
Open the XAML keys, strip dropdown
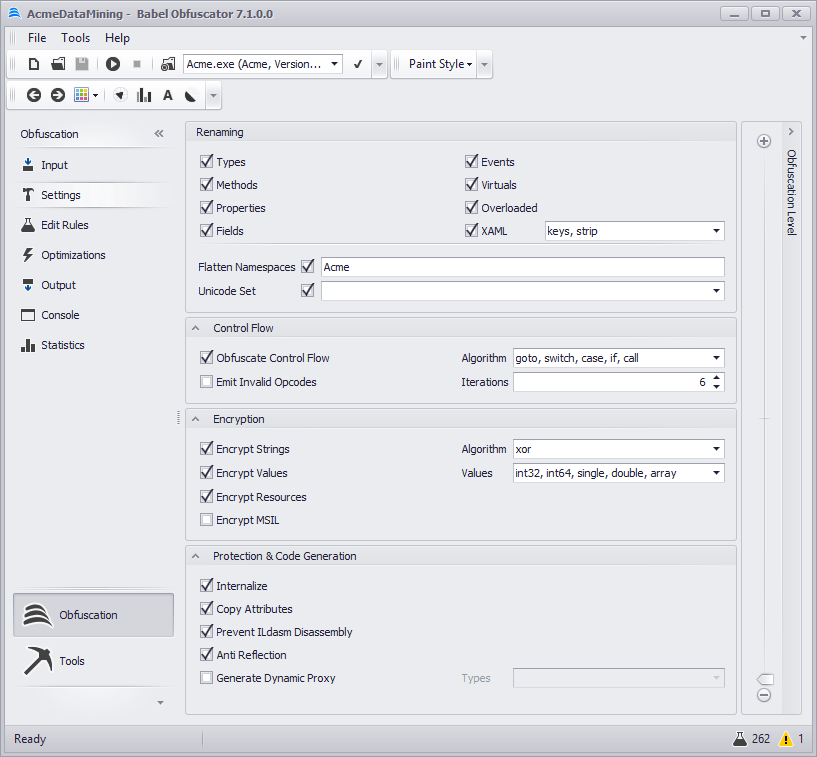coord(716,231)
